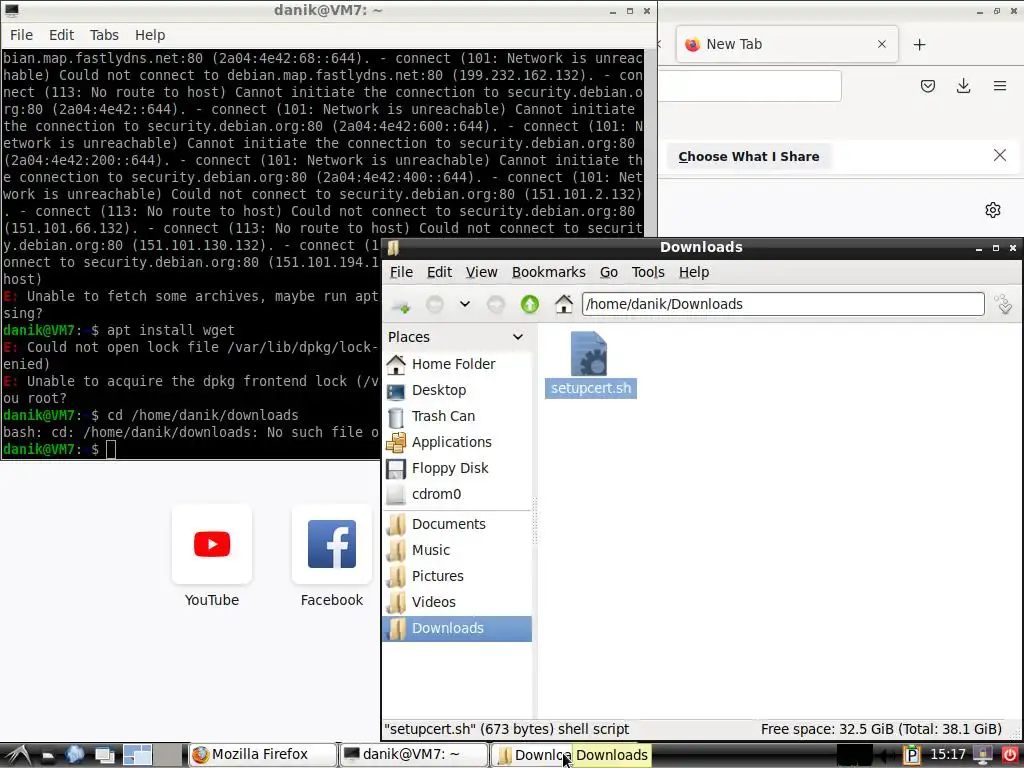The width and height of the screenshot is (1024, 768).
Task: Open a new Firefox tab with plus button
Action: (920, 44)
